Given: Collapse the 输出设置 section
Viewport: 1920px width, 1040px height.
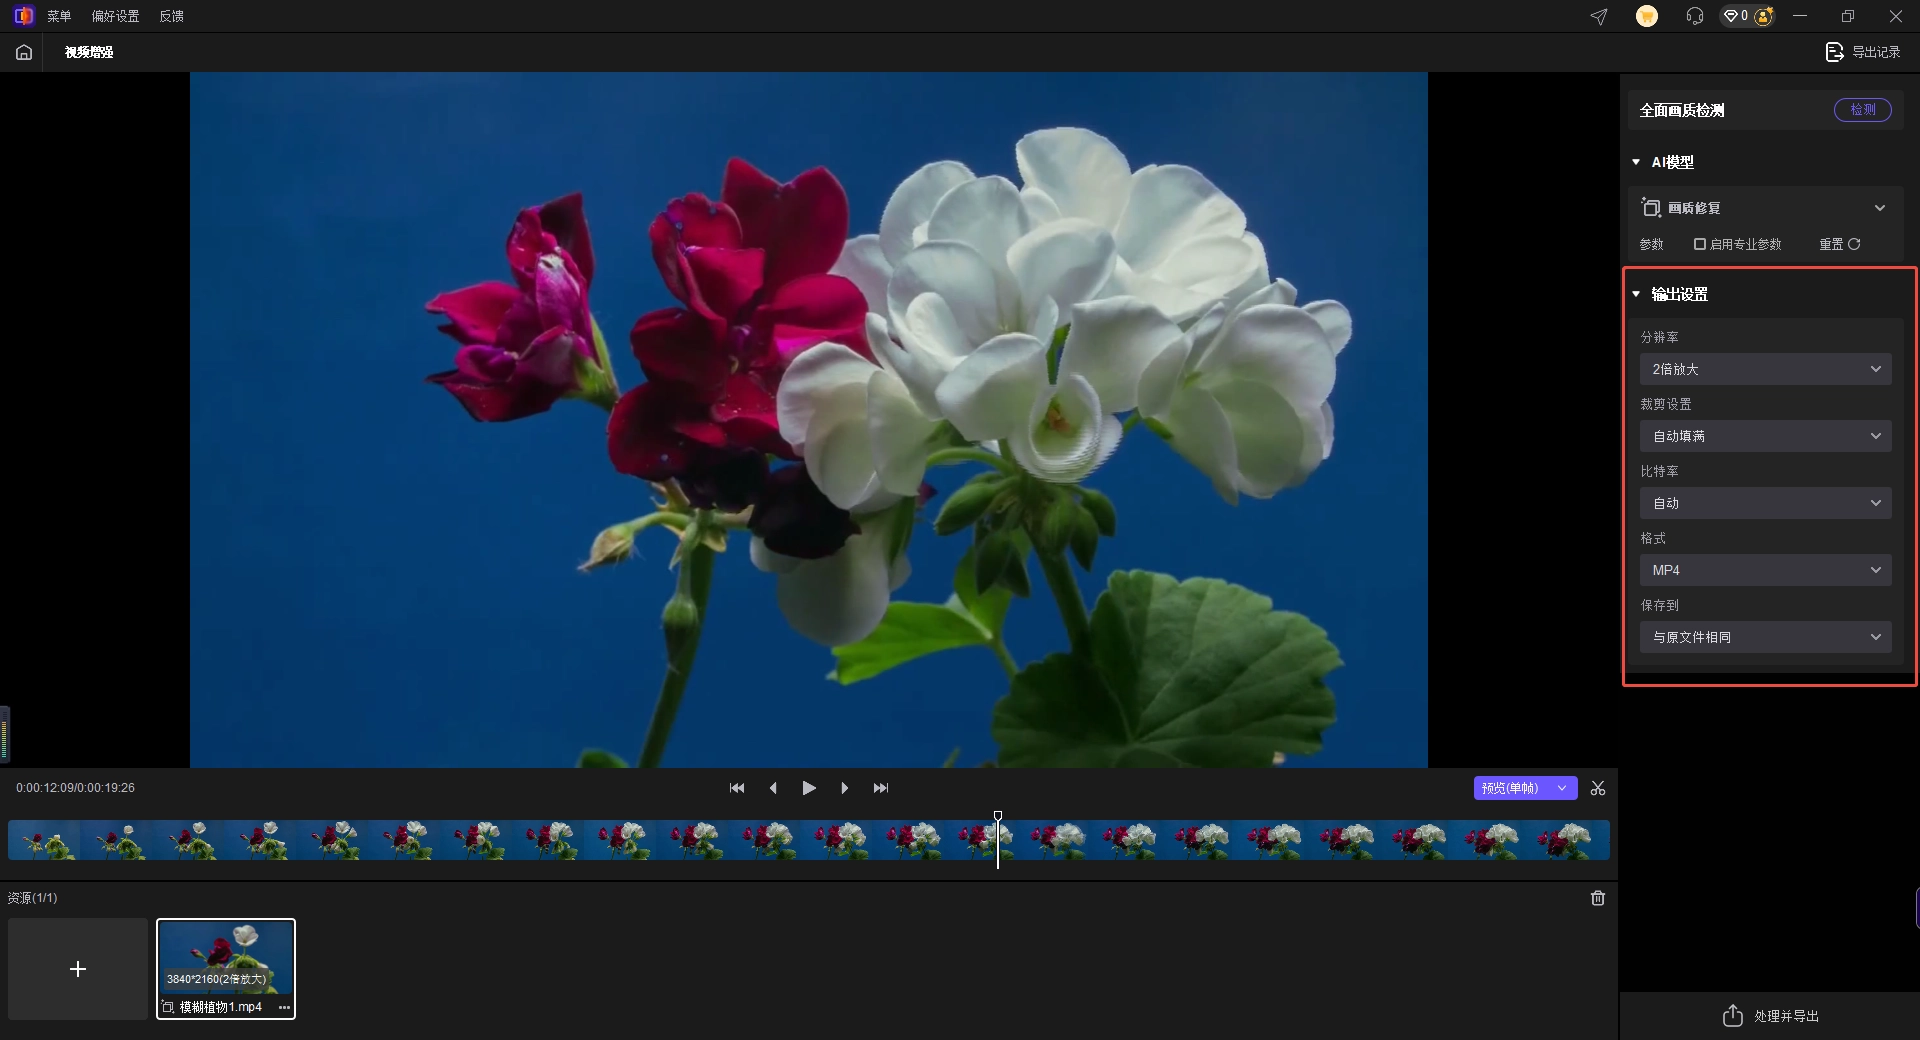Looking at the screenshot, I should click(x=1636, y=294).
